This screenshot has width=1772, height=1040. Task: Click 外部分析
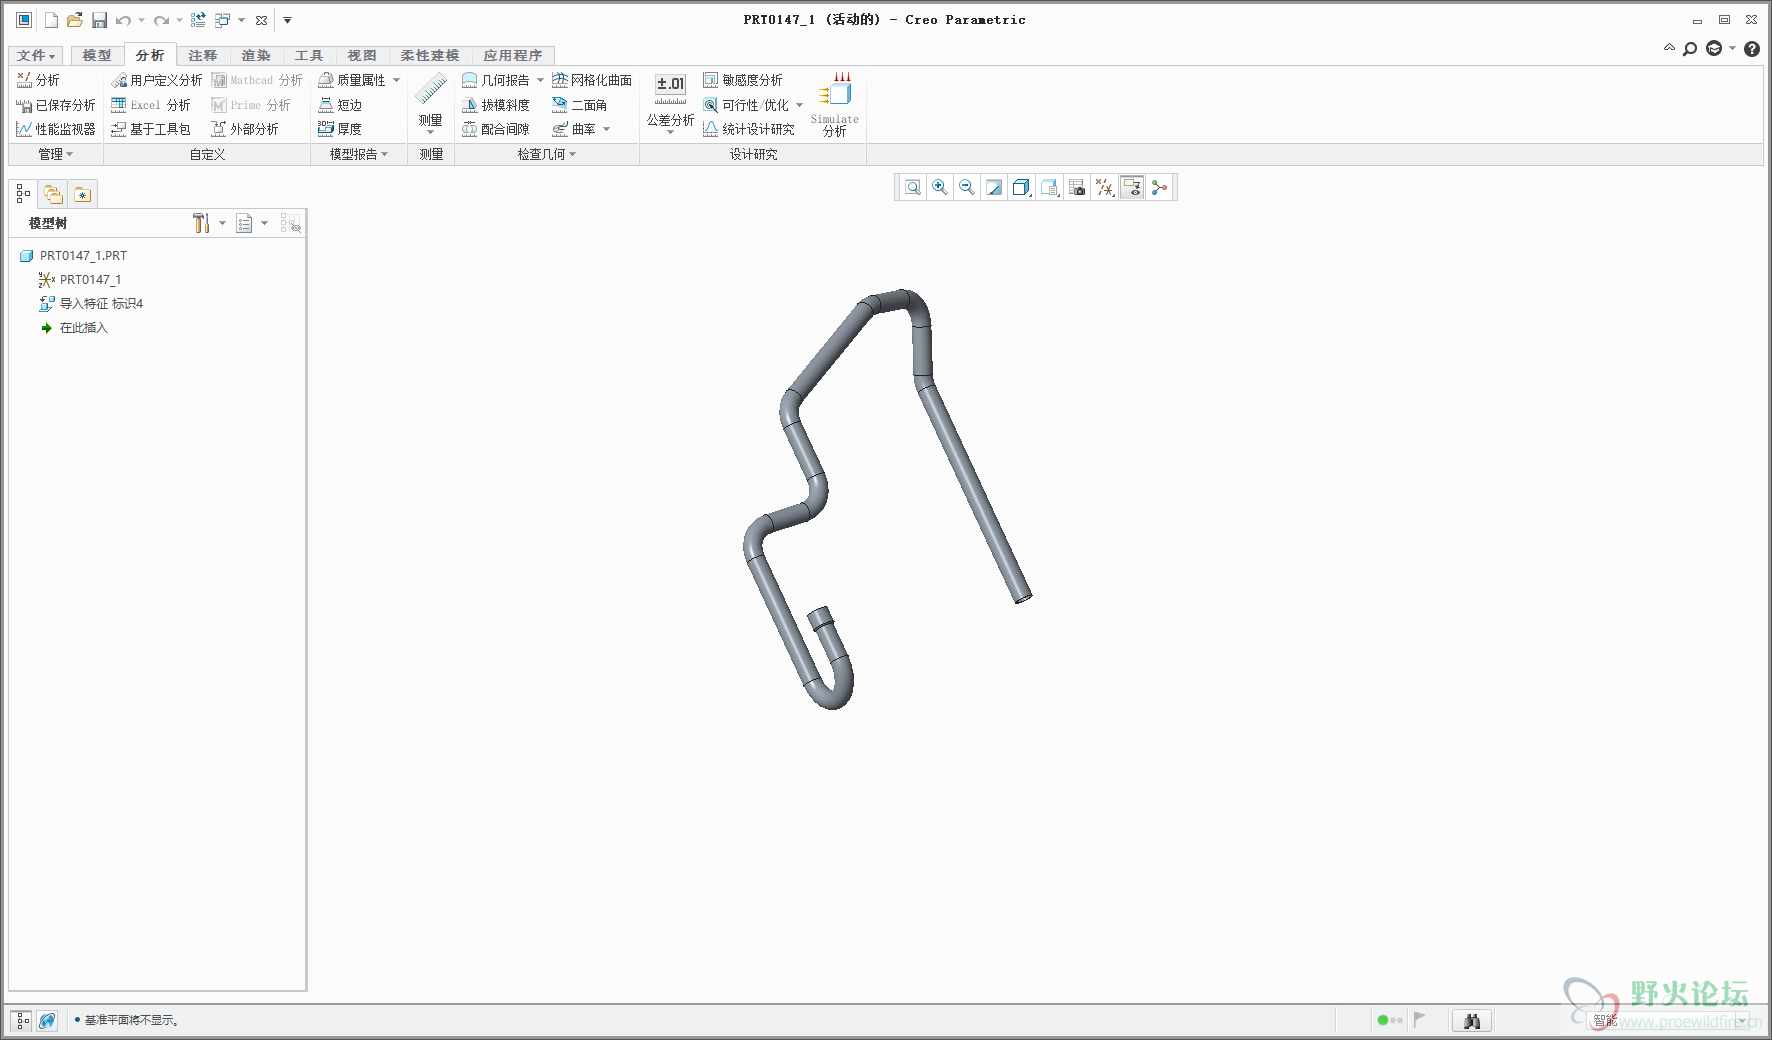[x=245, y=129]
